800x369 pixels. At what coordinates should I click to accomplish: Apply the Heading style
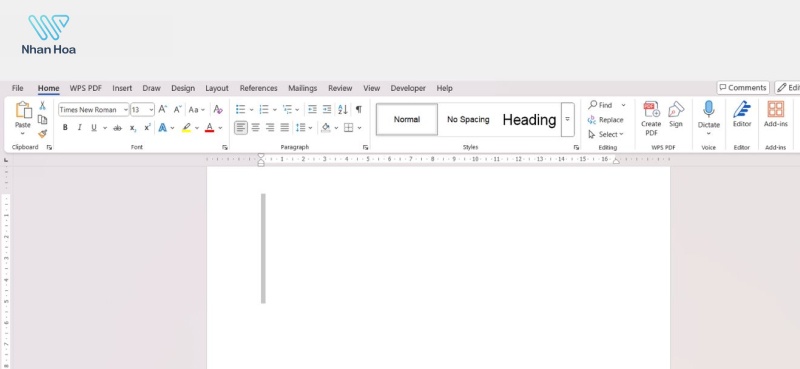(529, 119)
